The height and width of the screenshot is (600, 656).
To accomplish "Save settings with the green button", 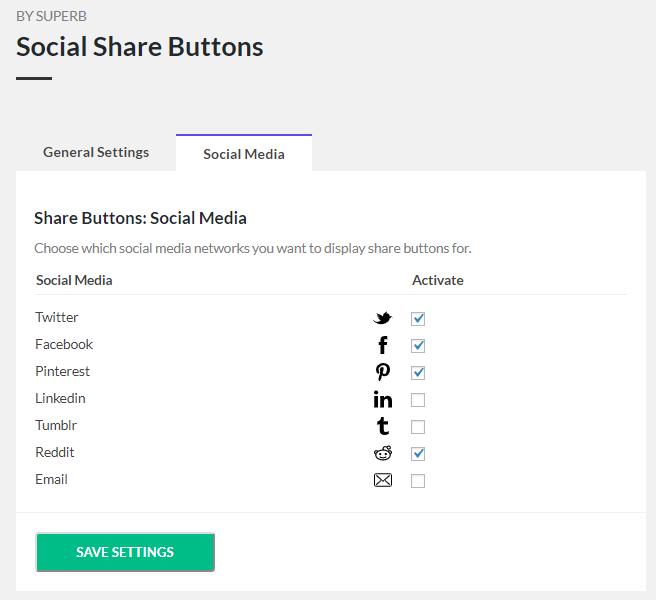I will [125, 552].
